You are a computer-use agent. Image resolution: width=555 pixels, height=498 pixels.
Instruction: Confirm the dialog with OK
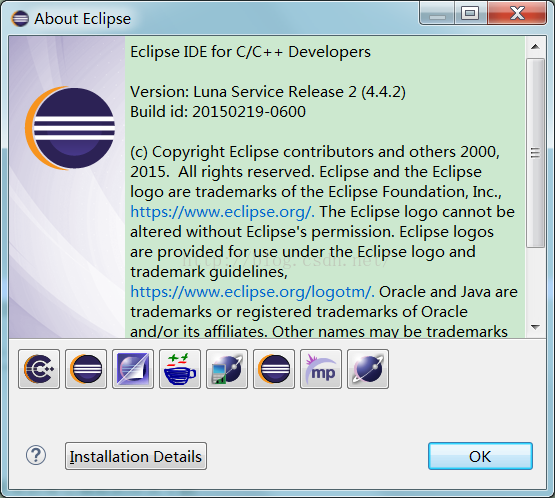tap(480, 456)
